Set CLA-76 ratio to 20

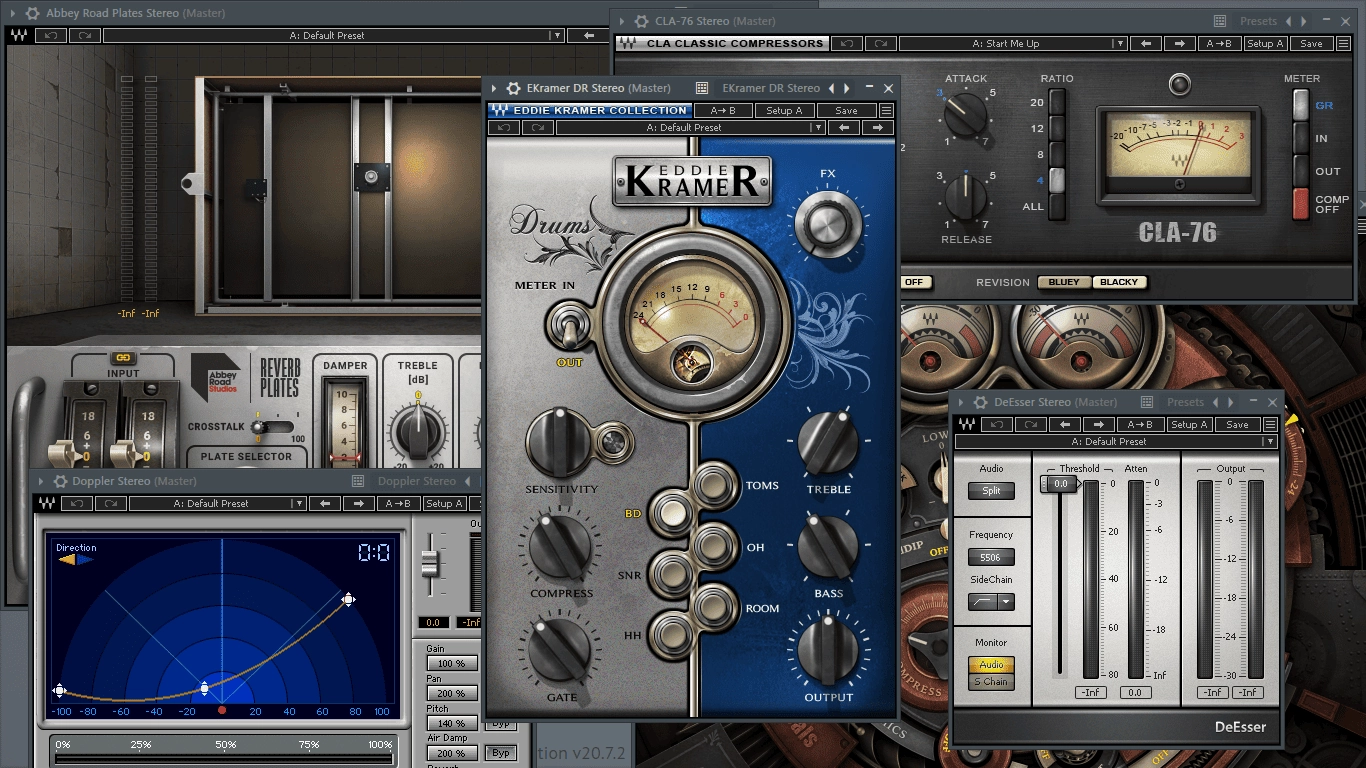click(x=1057, y=102)
